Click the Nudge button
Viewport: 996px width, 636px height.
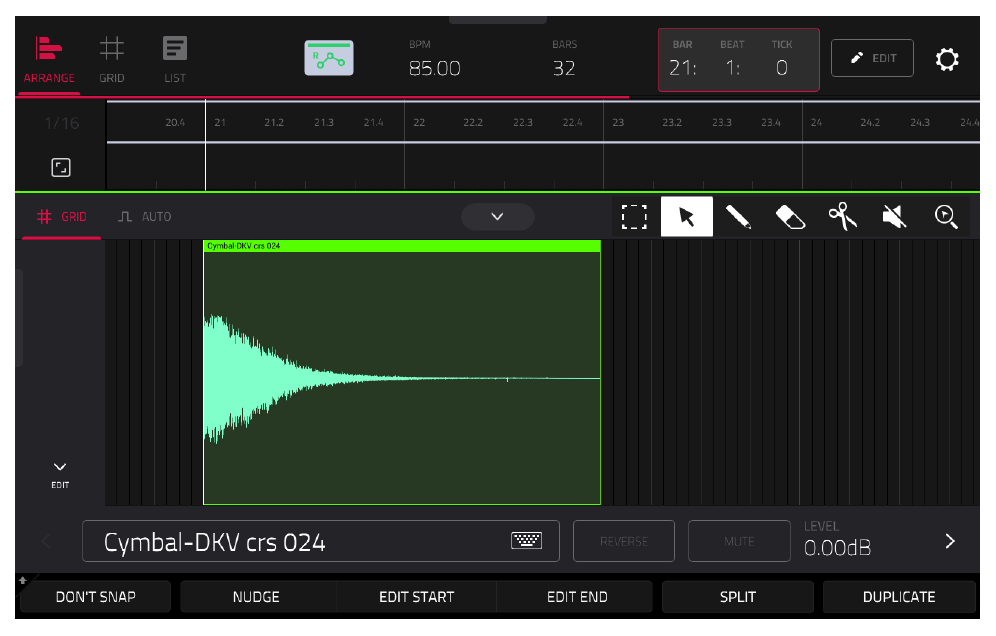pyautogui.click(x=257, y=597)
